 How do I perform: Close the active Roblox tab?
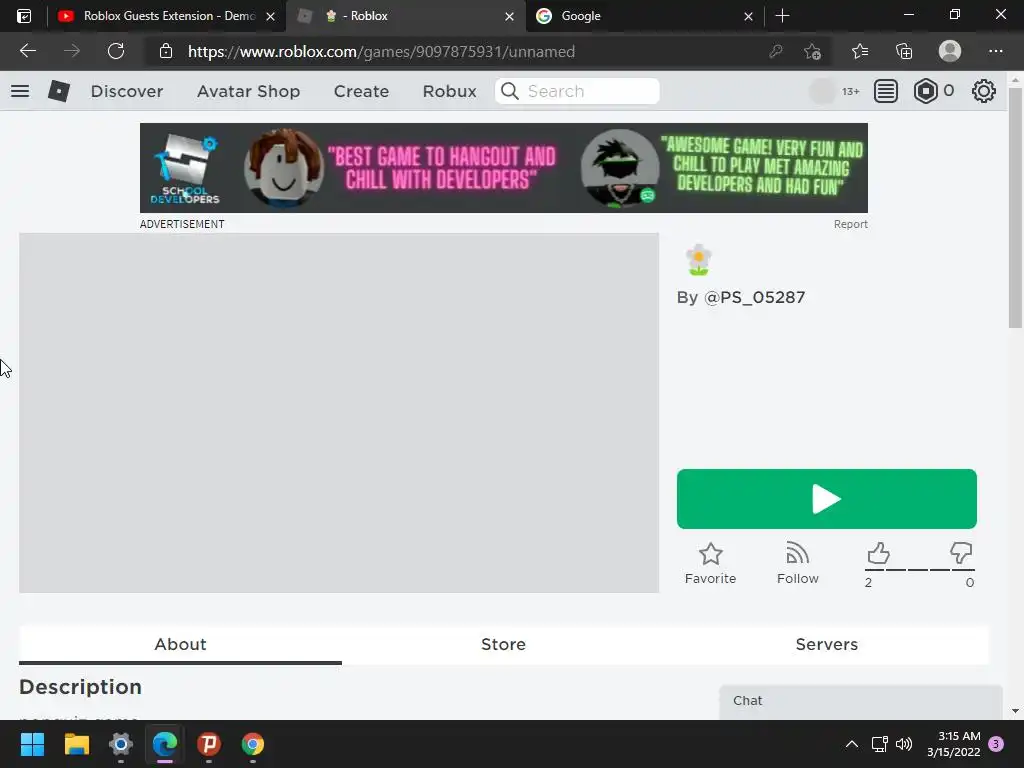point(509,16)
